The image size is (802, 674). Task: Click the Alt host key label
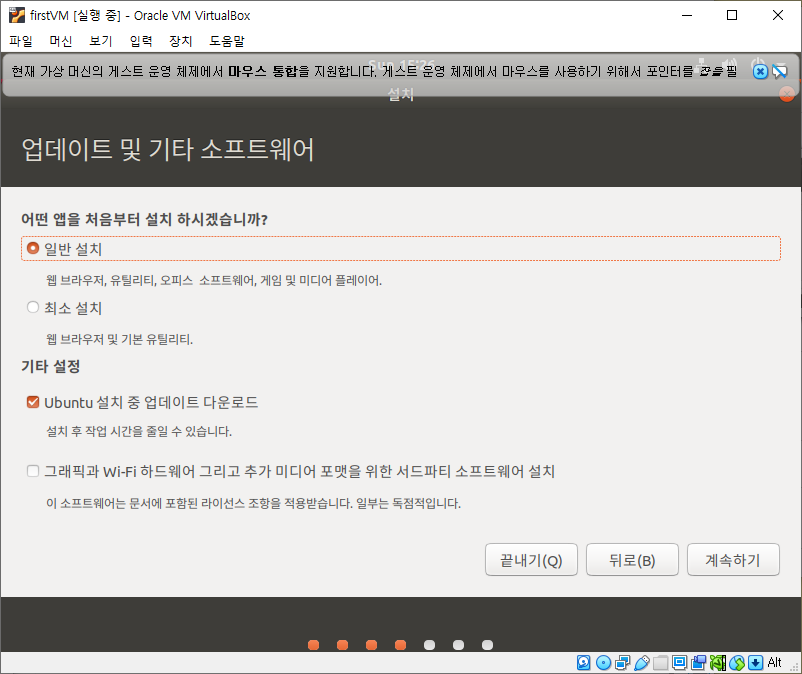point(774,663)
